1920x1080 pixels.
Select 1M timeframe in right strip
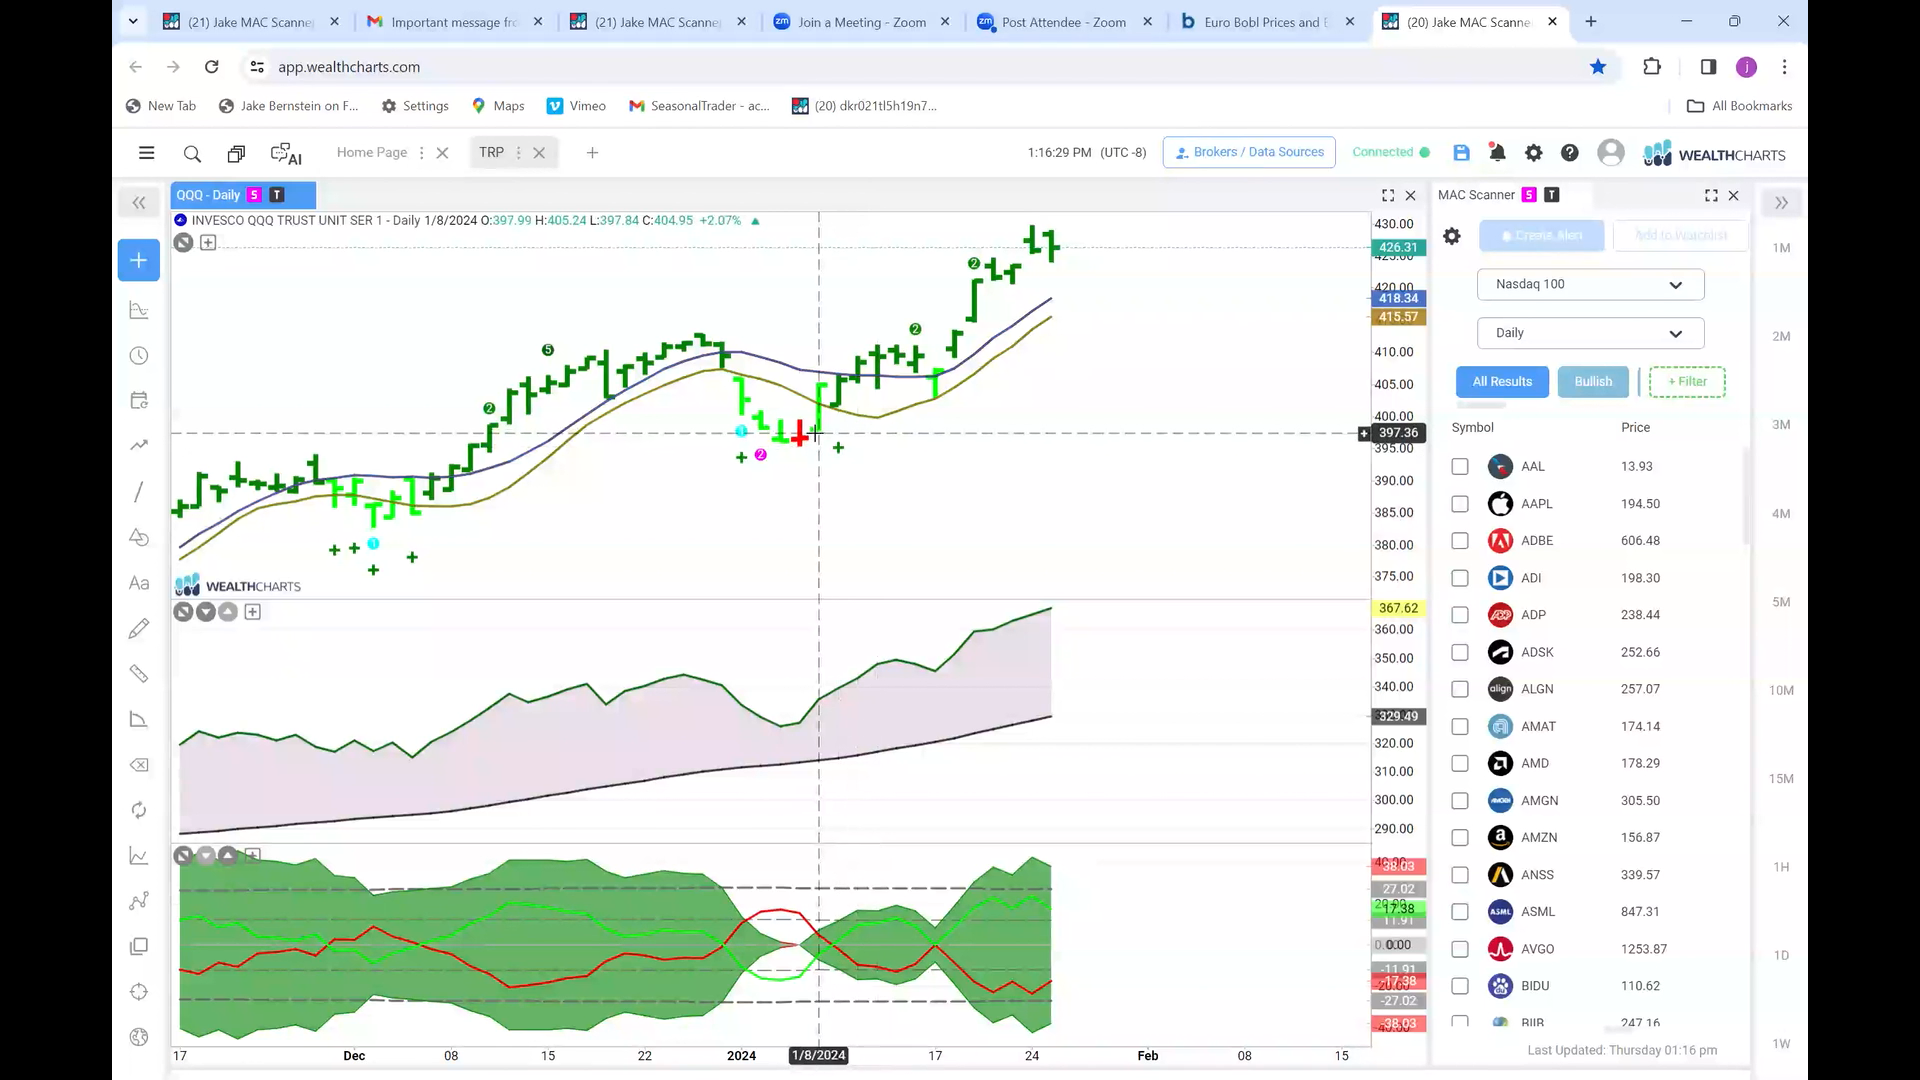pyautogui.click(x=1781, y=248)
